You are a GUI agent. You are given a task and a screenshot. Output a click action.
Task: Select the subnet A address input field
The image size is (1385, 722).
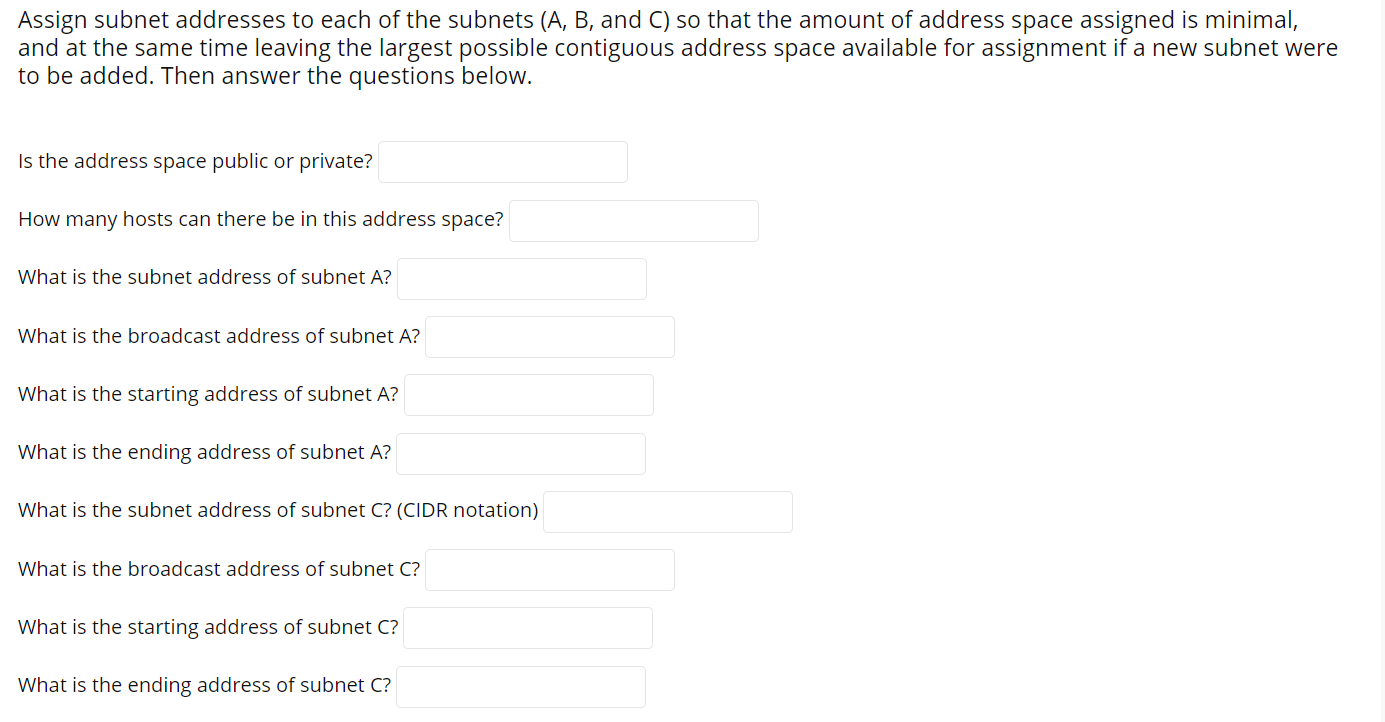click(521, 278)
